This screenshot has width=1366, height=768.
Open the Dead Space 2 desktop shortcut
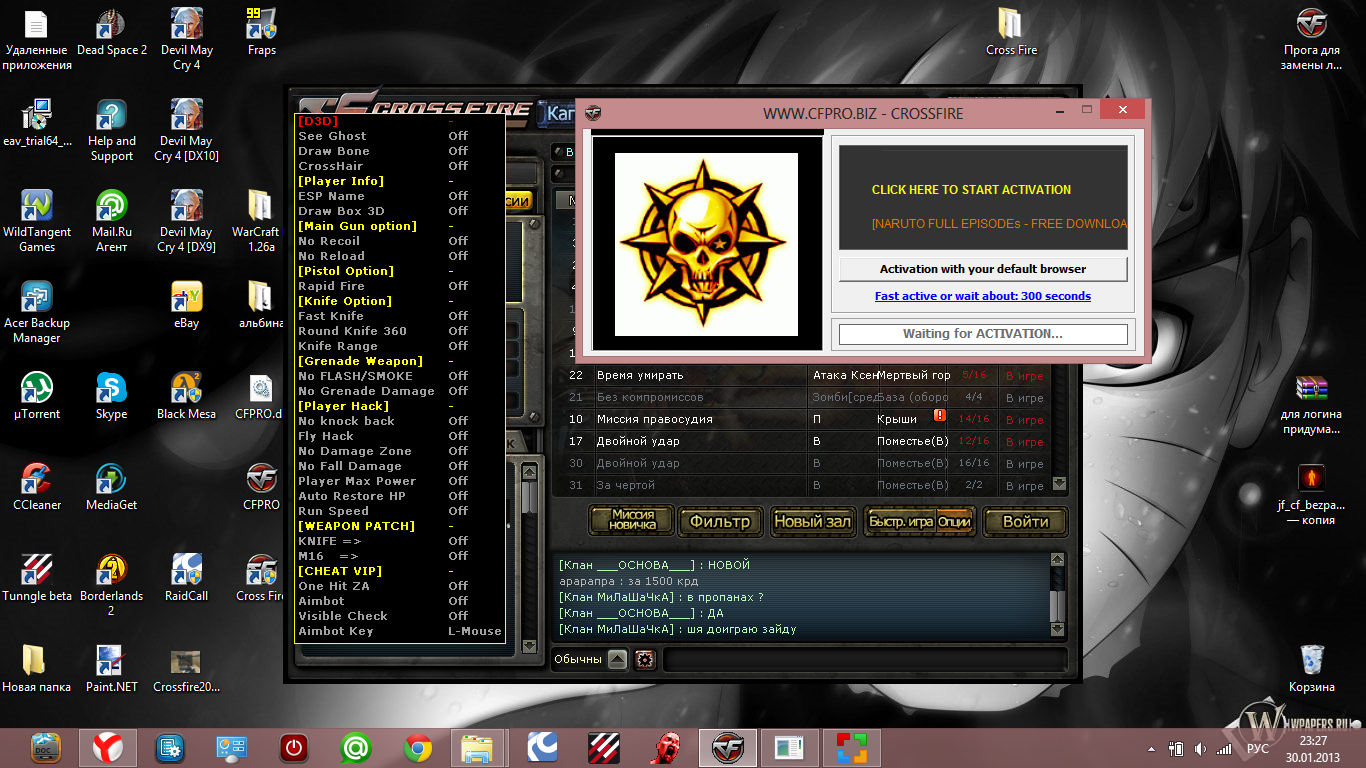click(x=111, y=31)
